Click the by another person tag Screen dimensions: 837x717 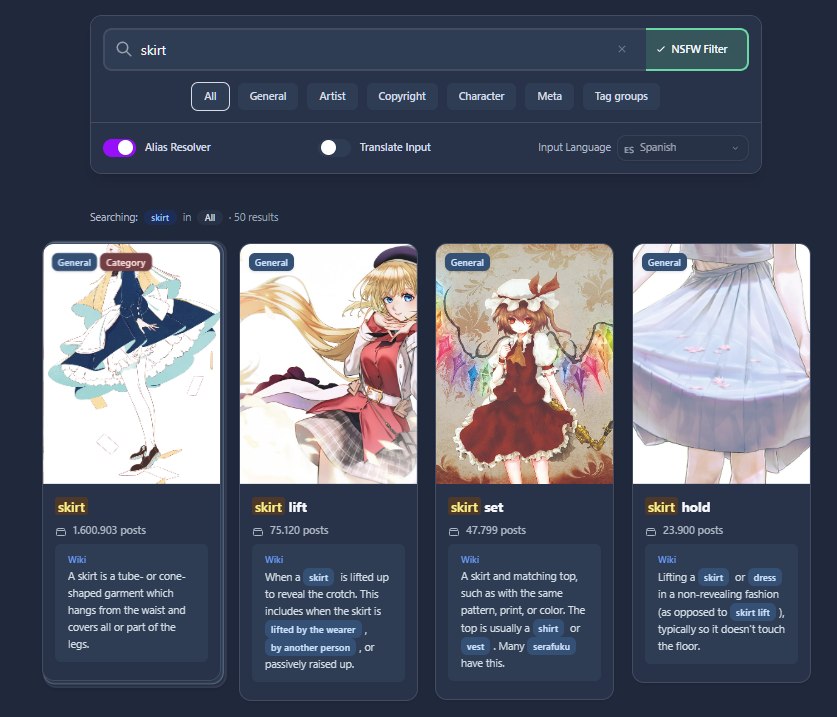coord(310,648)
